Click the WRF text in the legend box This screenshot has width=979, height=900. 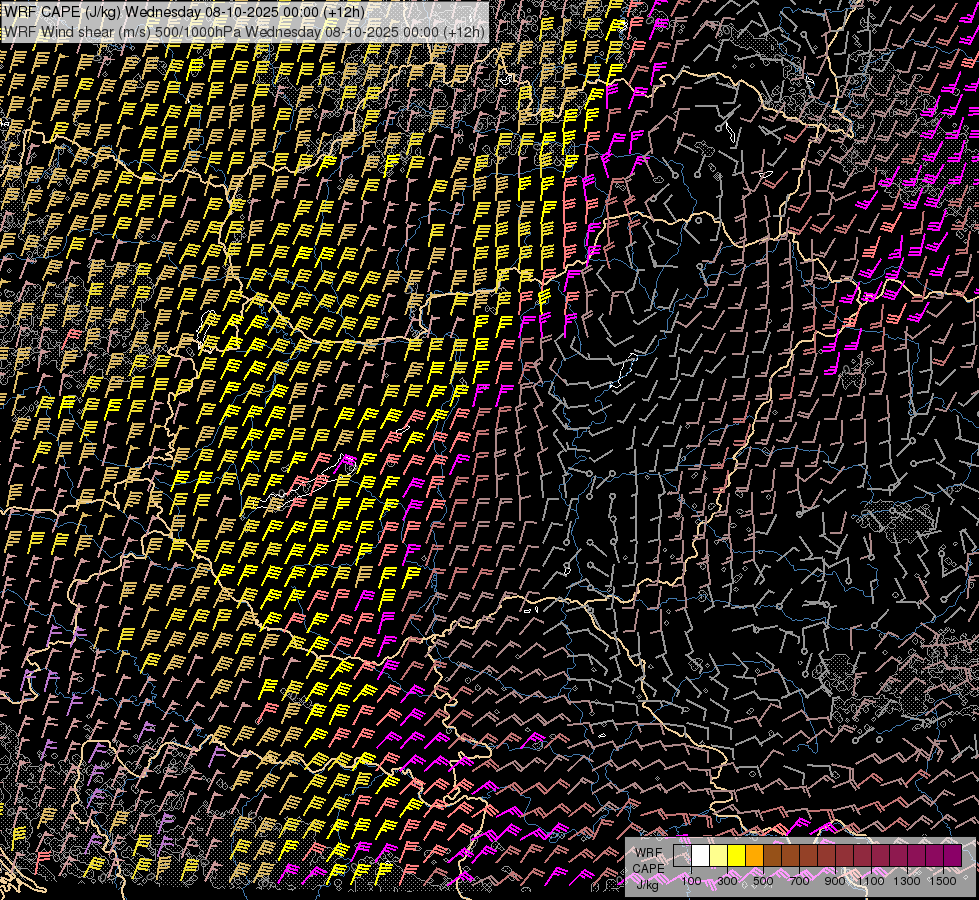tap(648, 852)
